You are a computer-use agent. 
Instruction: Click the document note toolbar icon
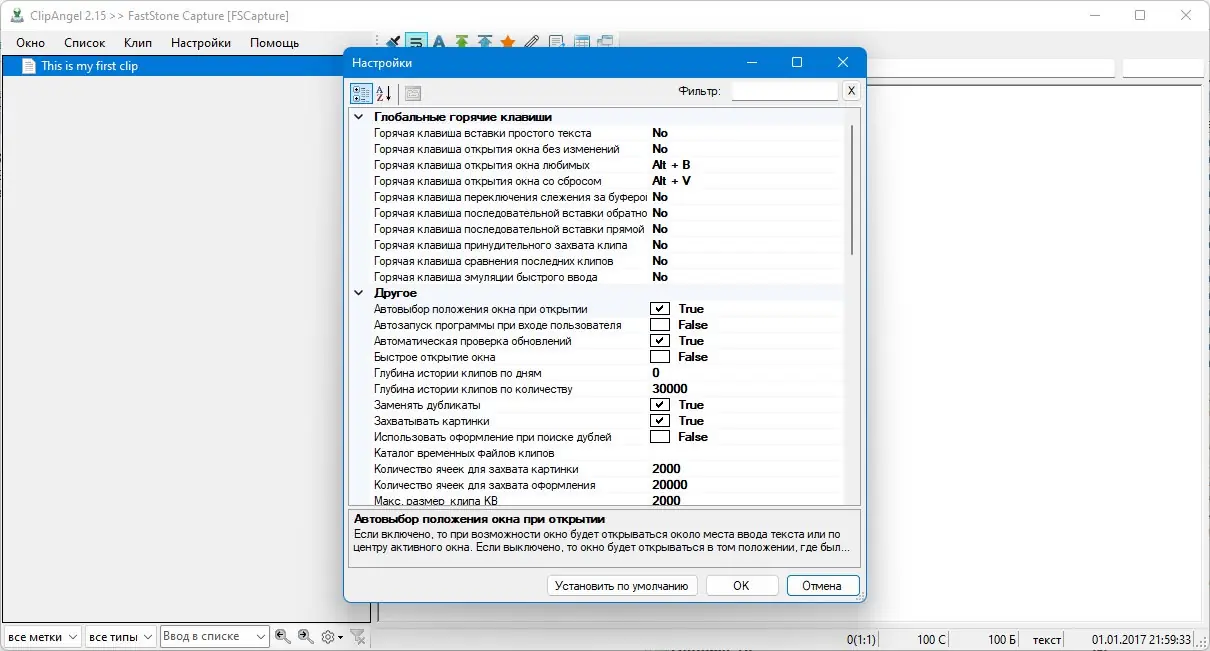point(557,43)
